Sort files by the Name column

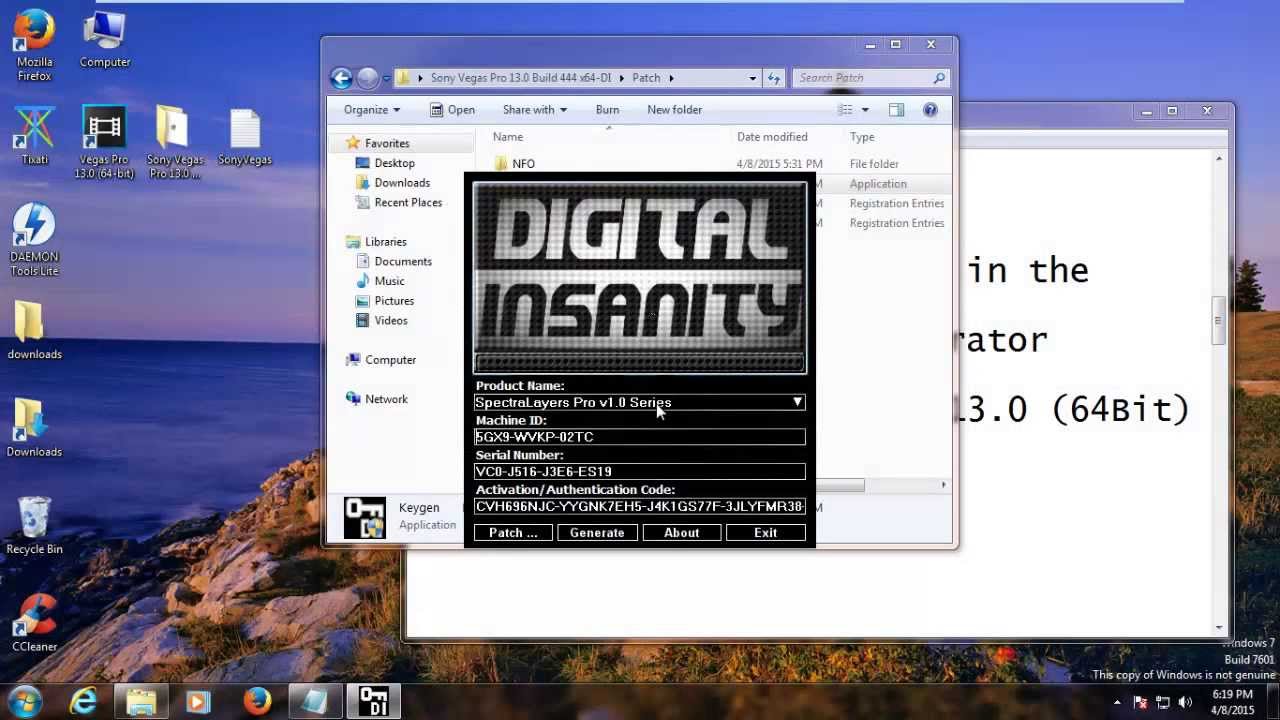point(508,137)
